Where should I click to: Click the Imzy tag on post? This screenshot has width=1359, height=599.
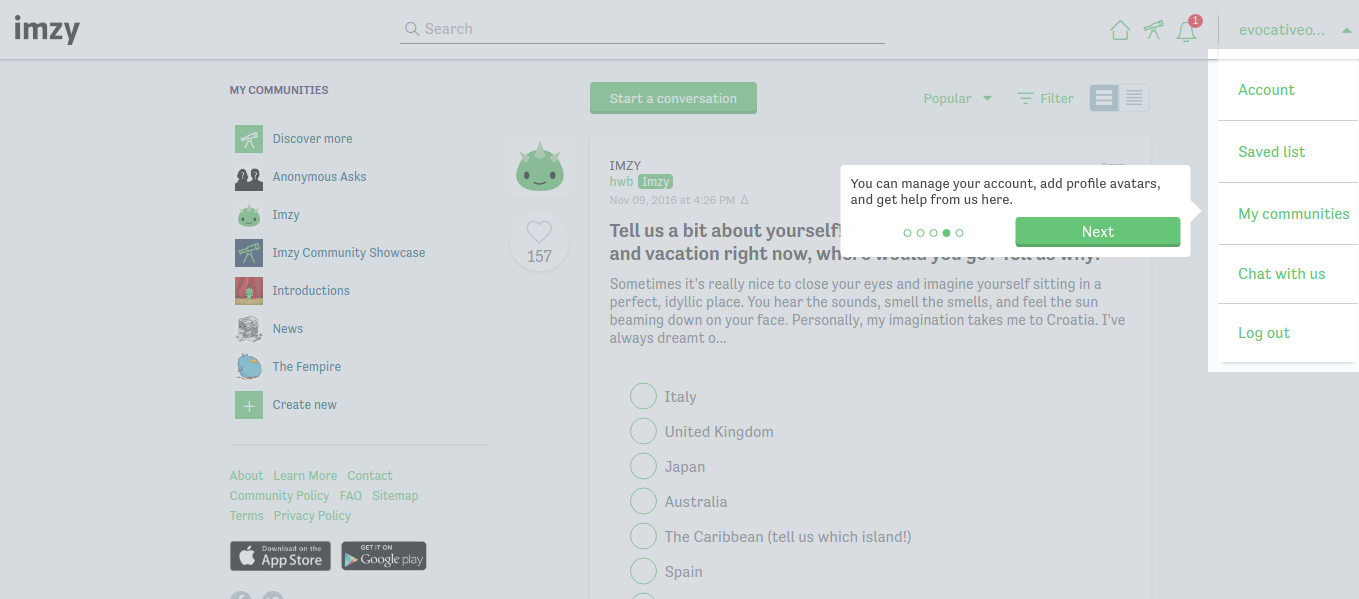[x=655, y=182]
